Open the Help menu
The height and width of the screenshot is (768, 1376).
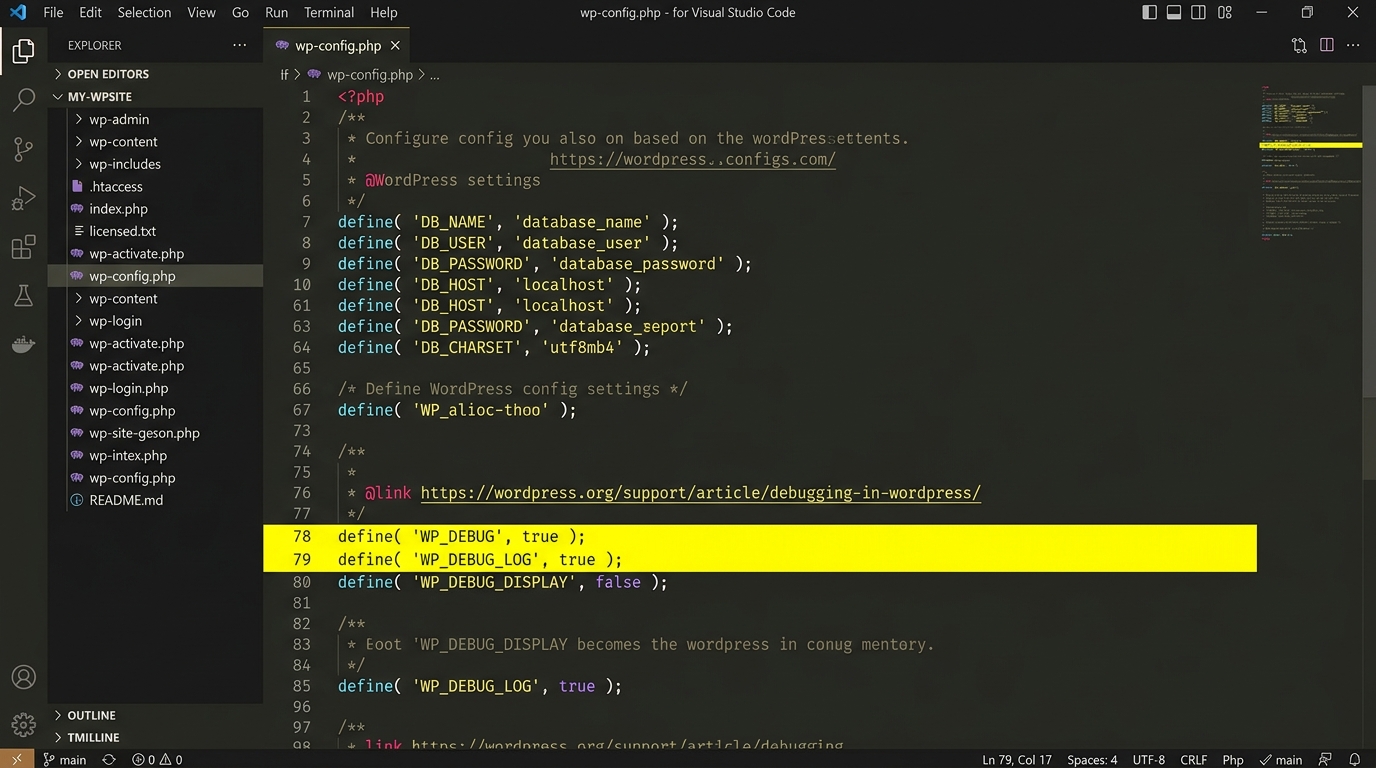tap(383, 12)
